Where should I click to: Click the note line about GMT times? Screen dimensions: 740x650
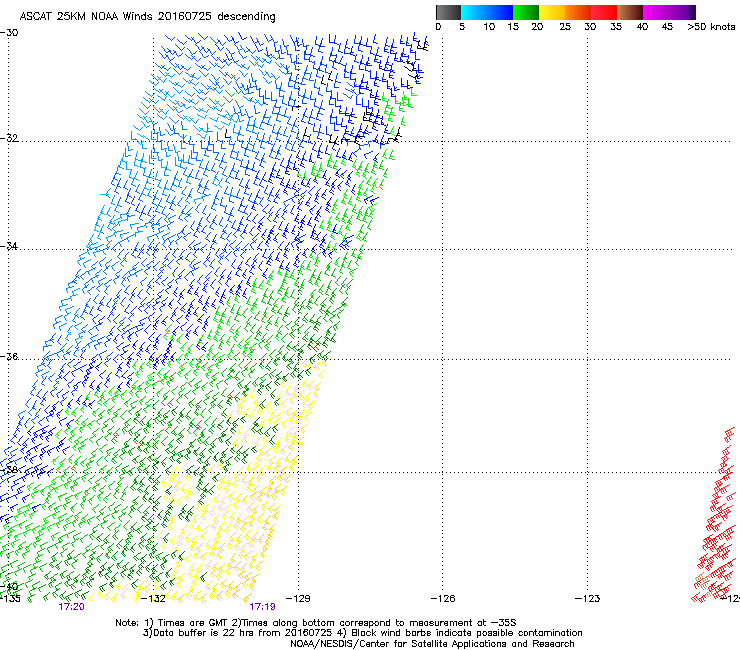click(316, 623)
